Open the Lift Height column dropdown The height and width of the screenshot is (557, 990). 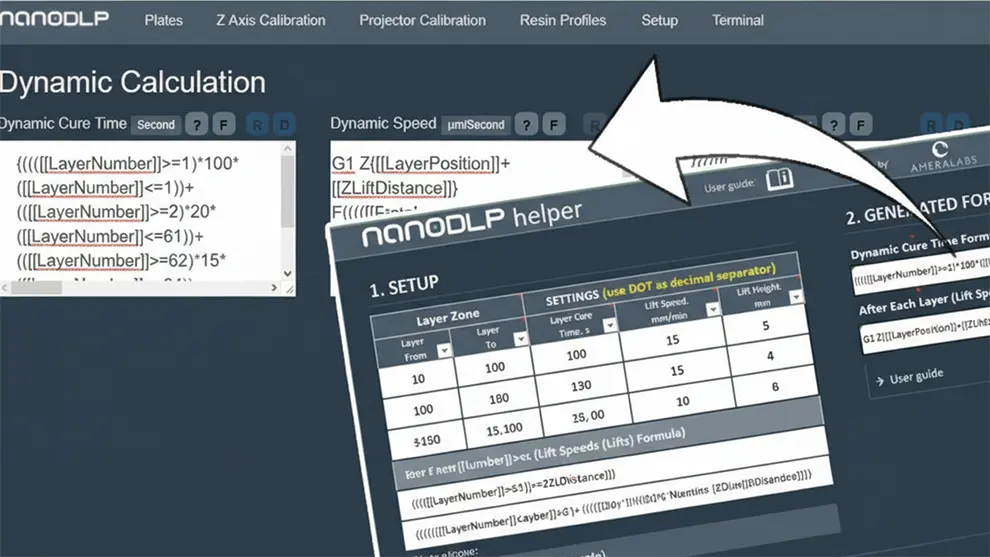tap(795, 297)
